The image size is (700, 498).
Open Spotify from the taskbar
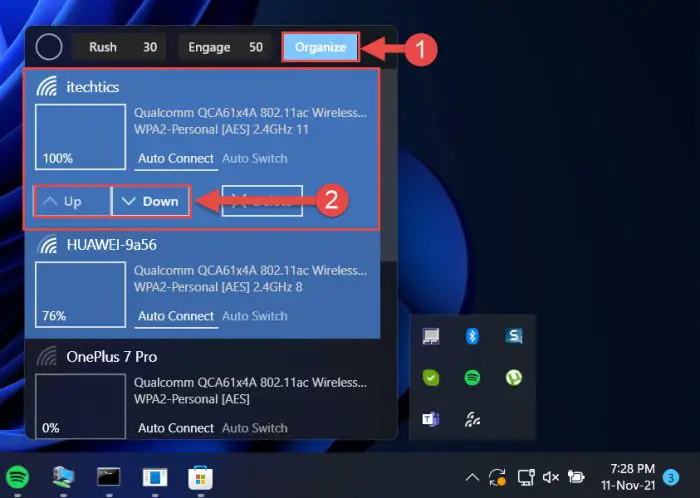coord(17,477)
